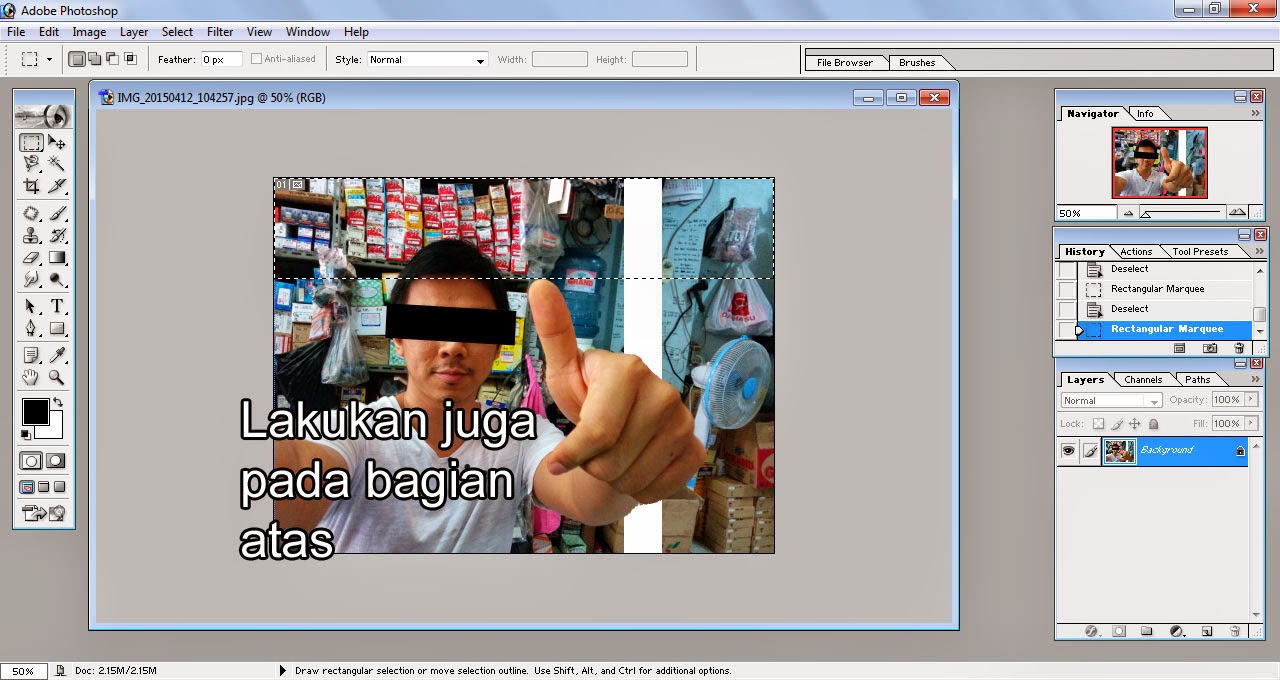Screen dimensions: 1280x680
Task: Open the Opacity slider arrow
Action: click(1250, 399)
